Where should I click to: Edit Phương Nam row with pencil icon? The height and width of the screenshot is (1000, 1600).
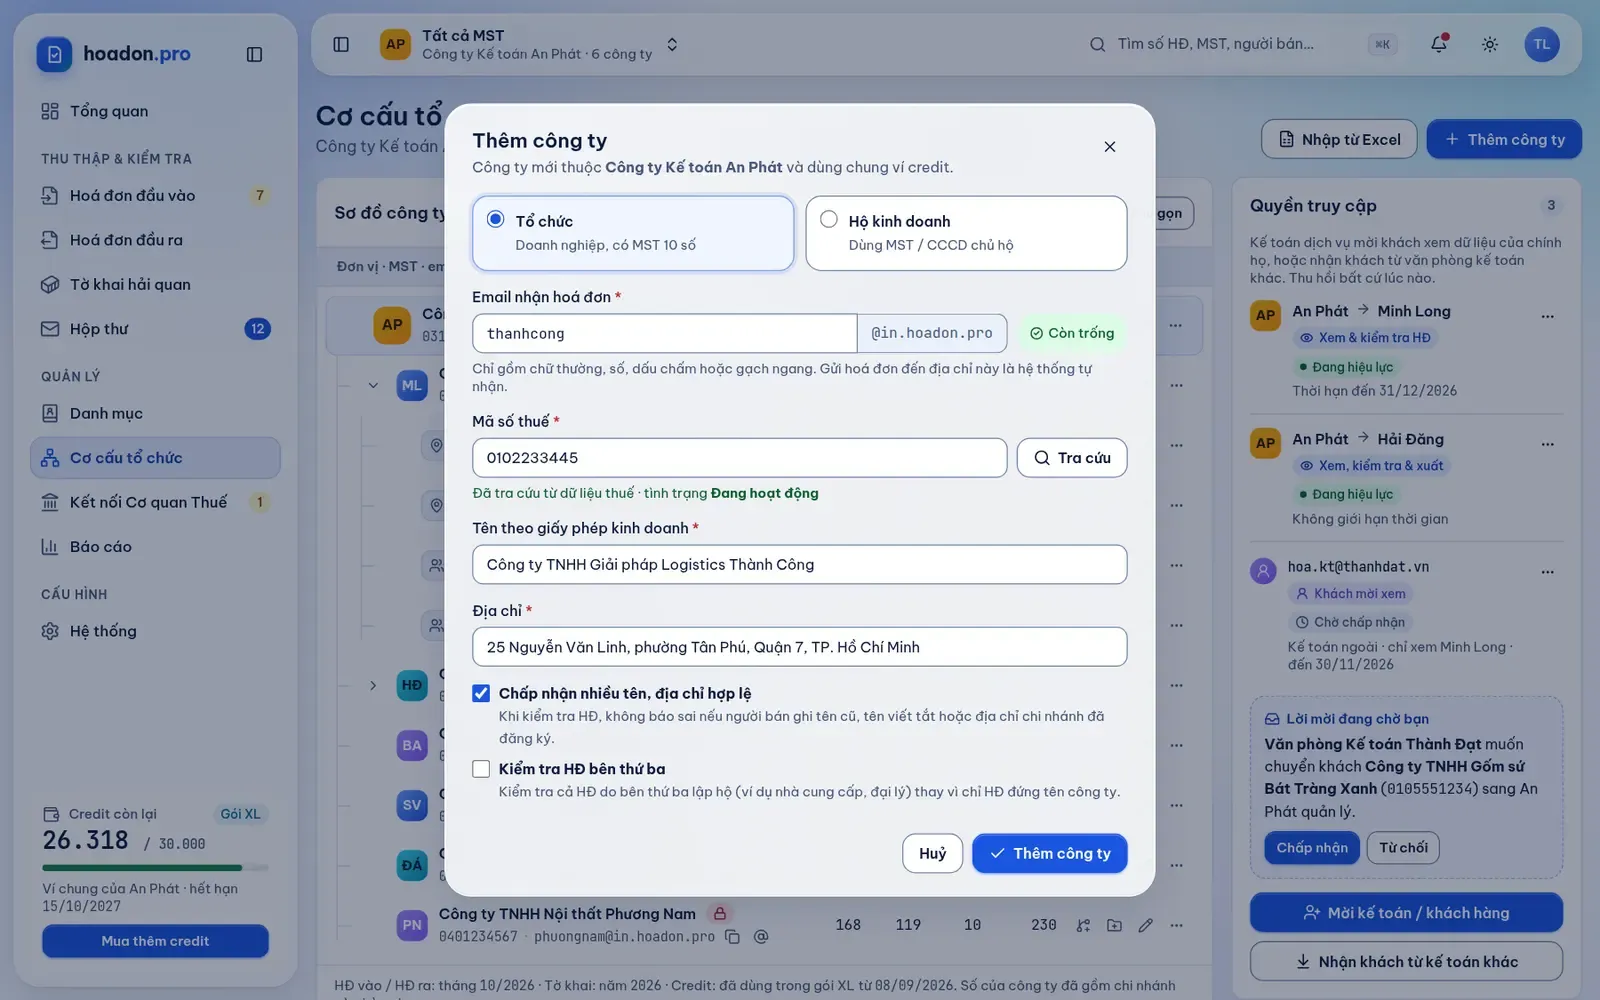1146,925
